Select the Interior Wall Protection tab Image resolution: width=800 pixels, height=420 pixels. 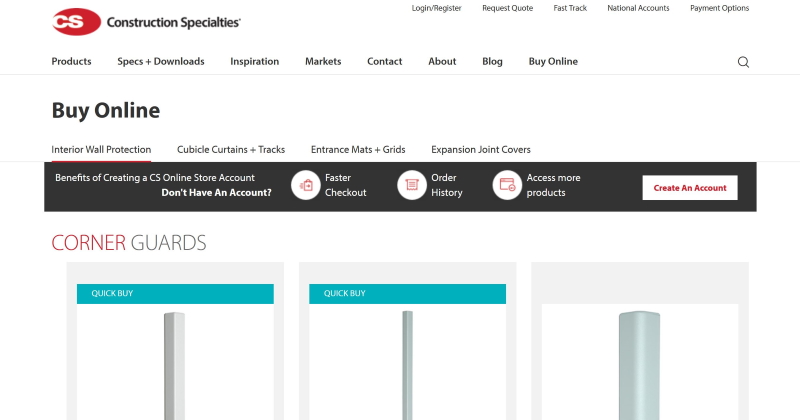coord(101,150)
